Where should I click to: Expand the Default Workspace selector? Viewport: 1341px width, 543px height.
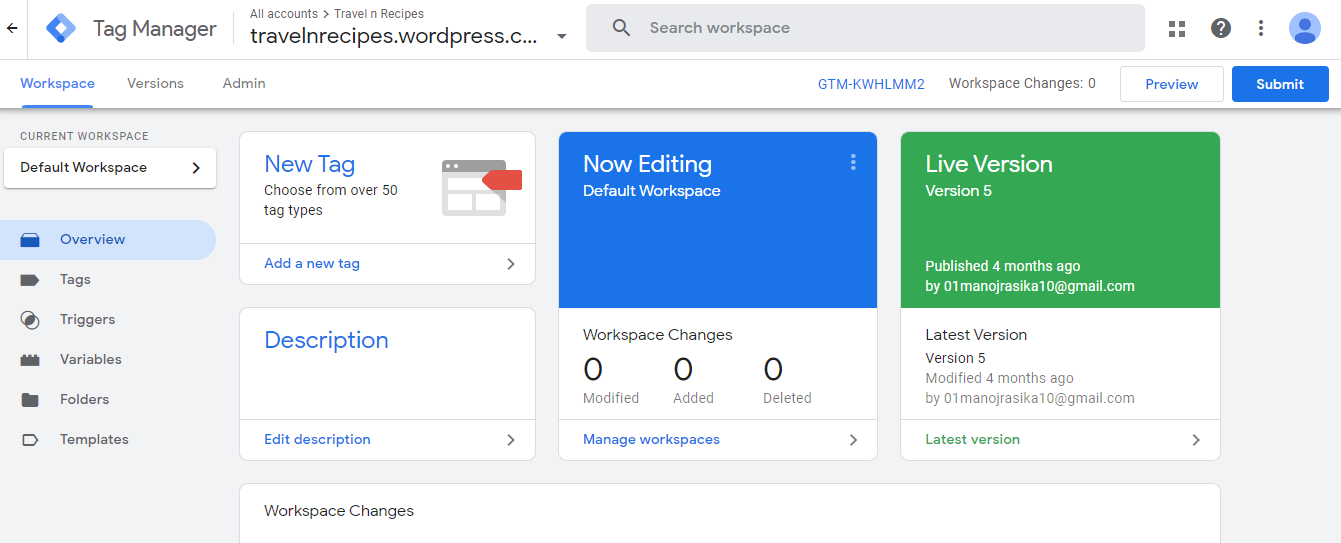point(110,168)
